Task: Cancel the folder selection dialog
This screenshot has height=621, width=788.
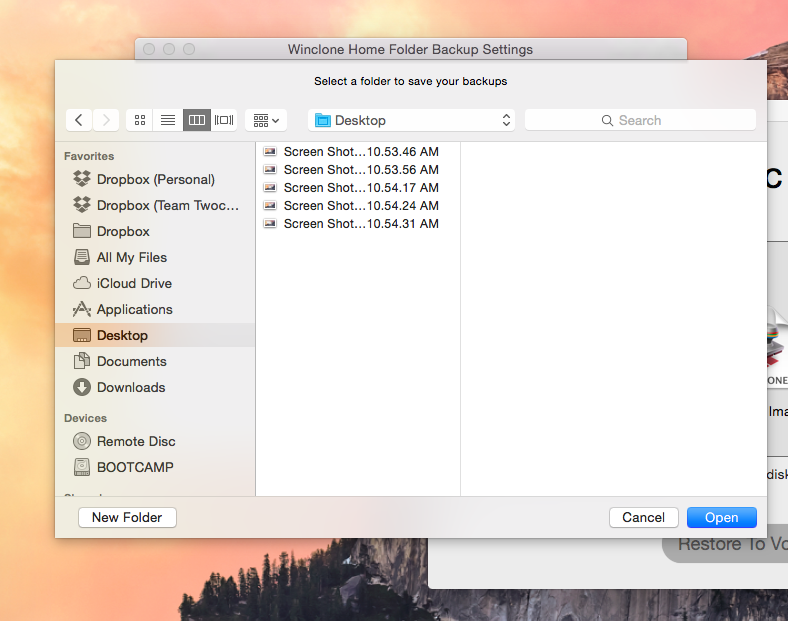Action: (644, 518)
